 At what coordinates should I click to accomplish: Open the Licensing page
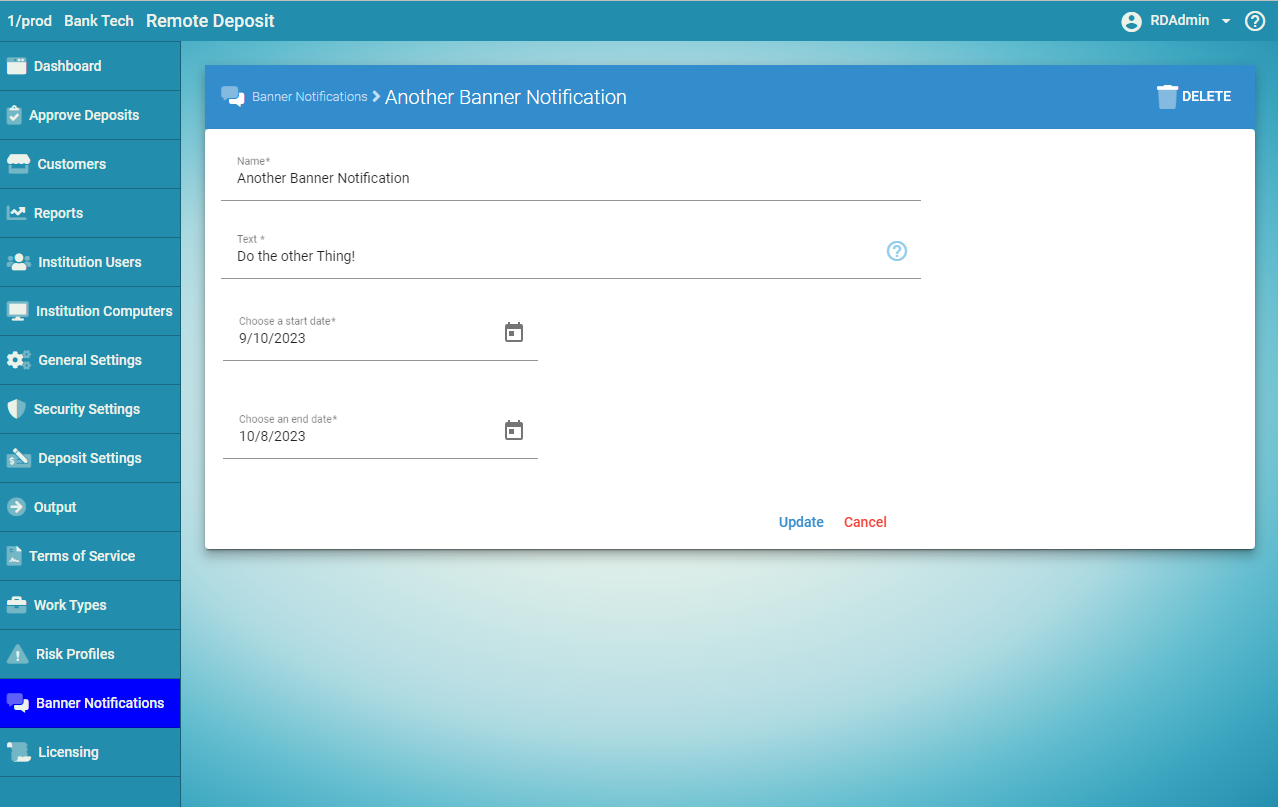(90, 752)
